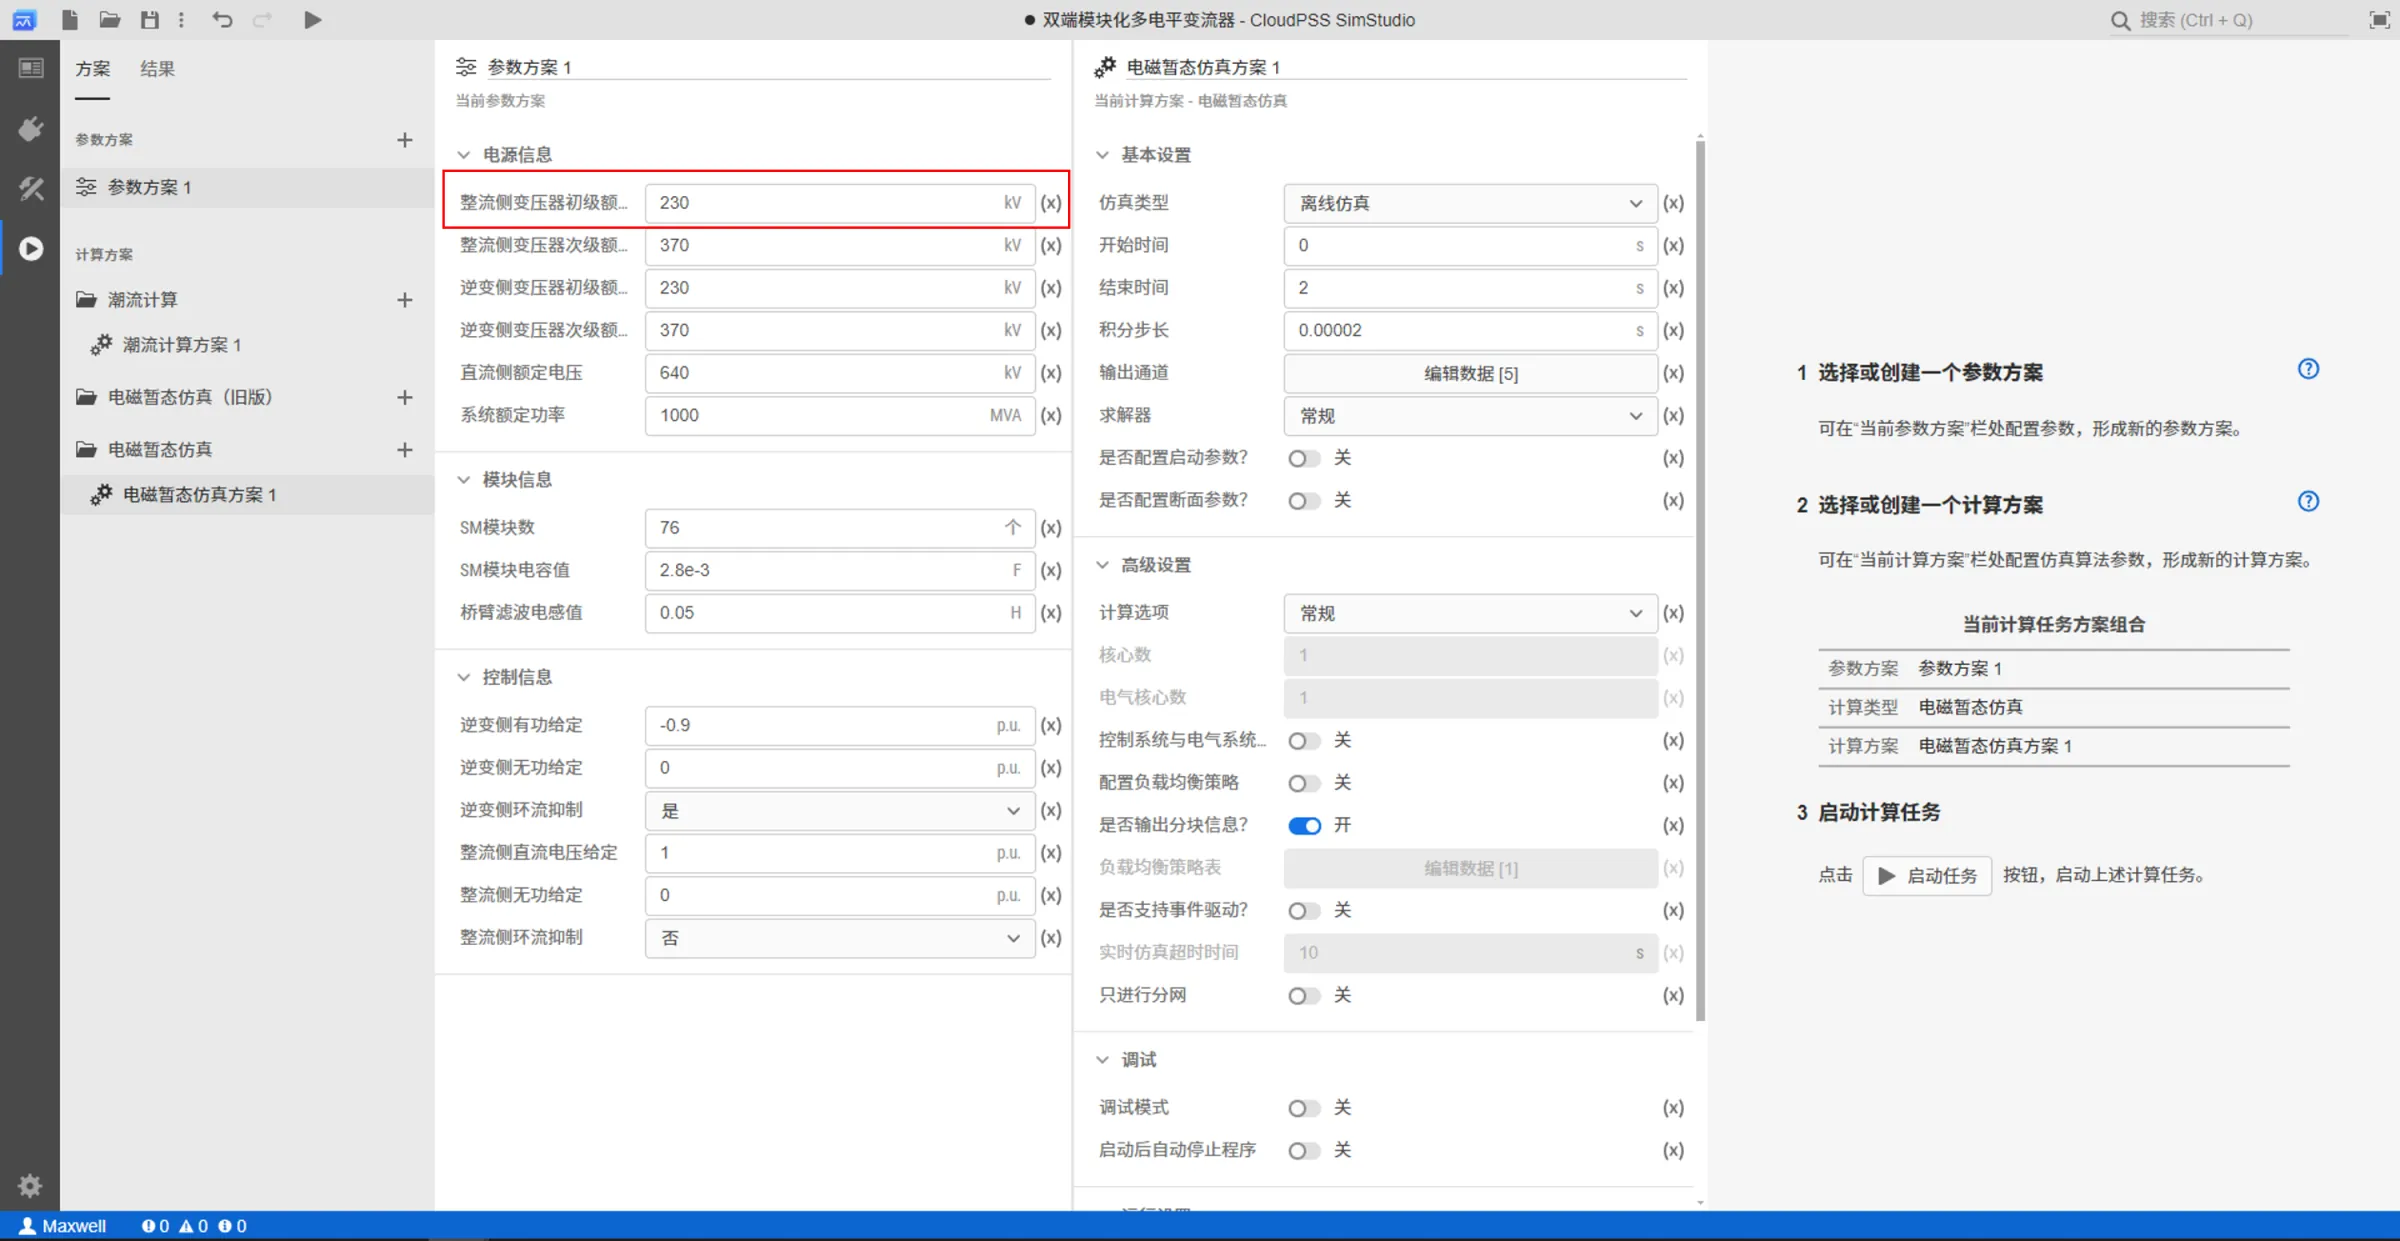The width and height of the screenshot is (2400, 1241).
Task: Click the 系统额定功率 input field
Action: (x=840, y=415)
